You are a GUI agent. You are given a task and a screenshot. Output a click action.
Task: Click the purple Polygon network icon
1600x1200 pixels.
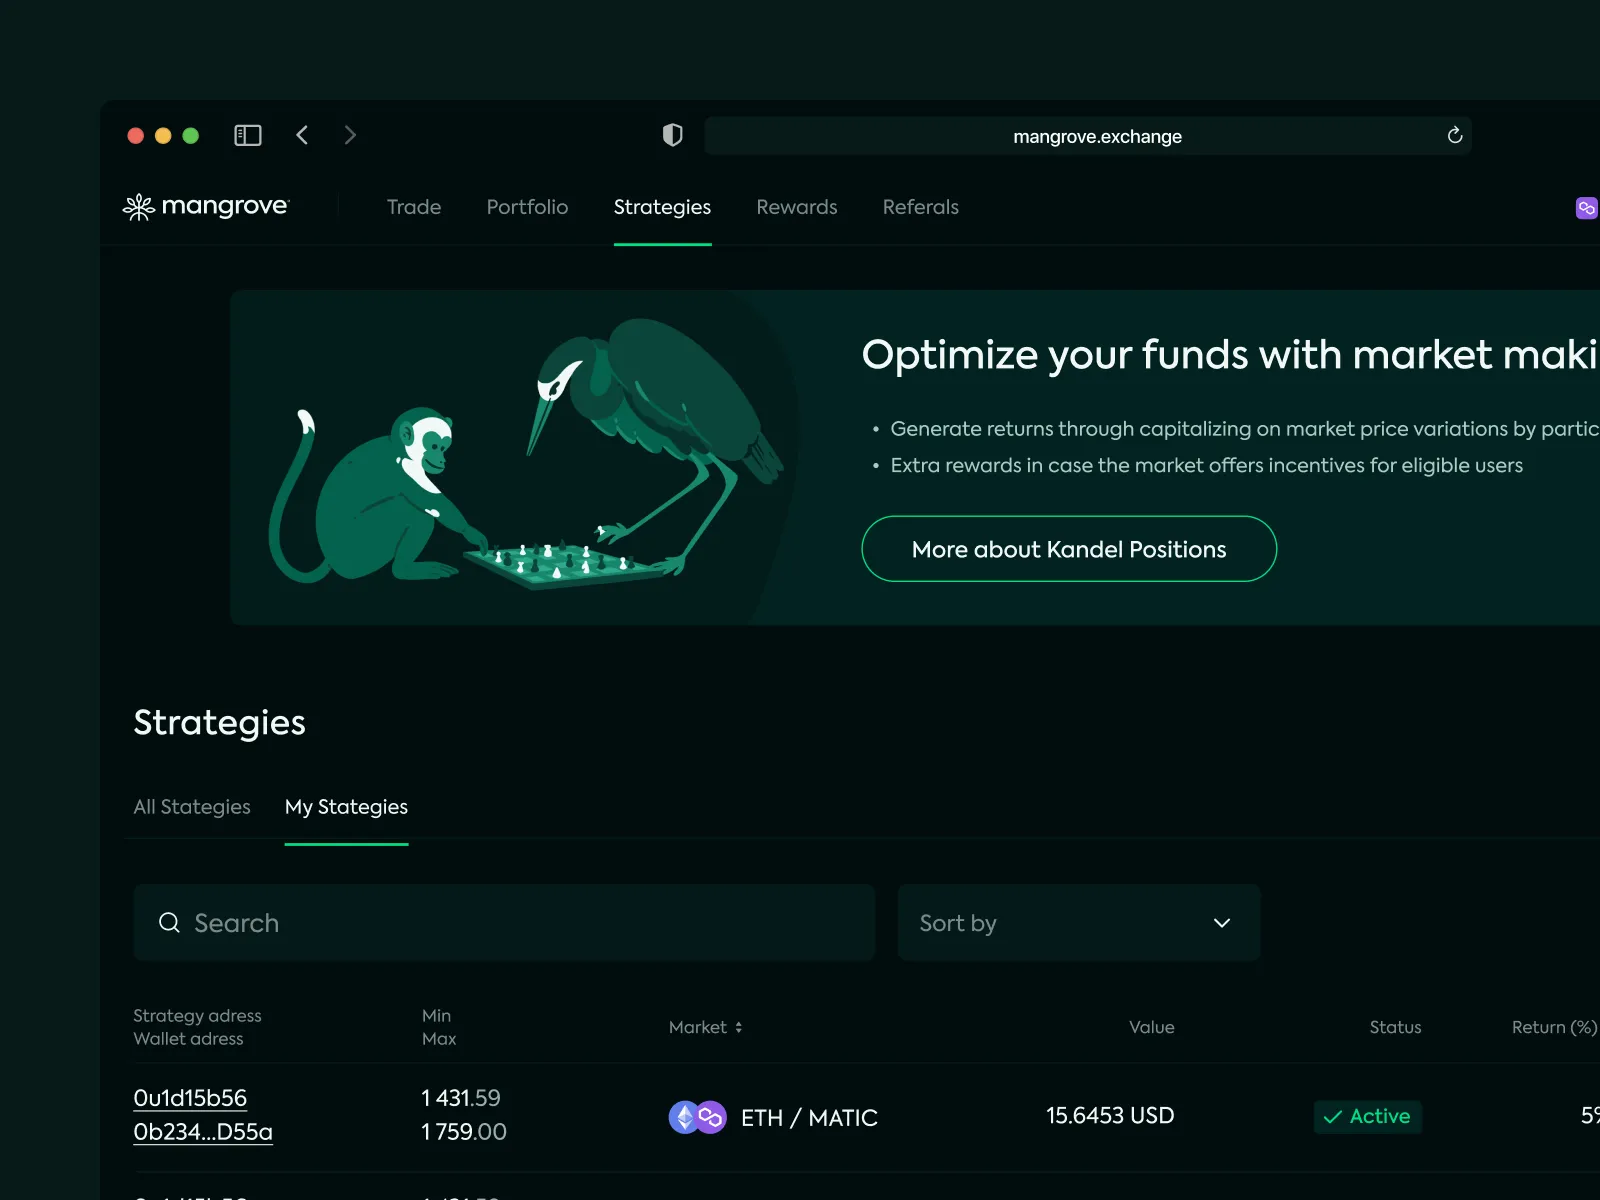pyautogui.click(x=1586, y=208)
